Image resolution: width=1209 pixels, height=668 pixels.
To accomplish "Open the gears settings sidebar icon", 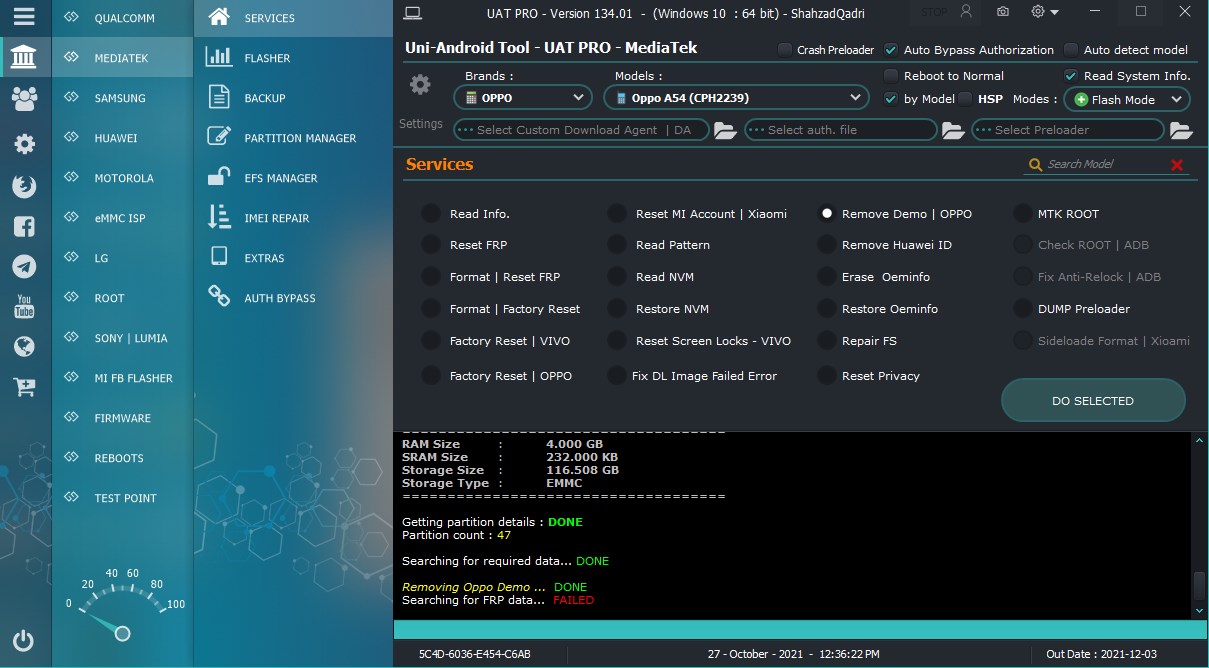I will (24, 144).
